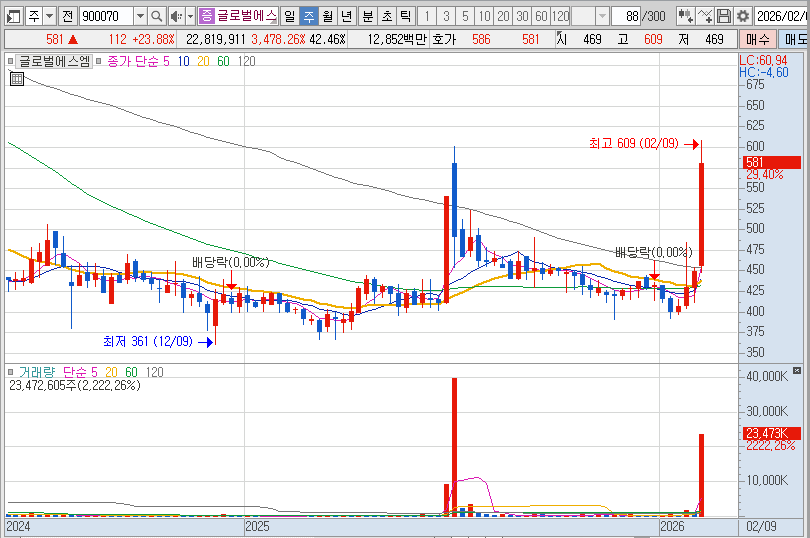Click the speaker sound icon

point(177,17)
